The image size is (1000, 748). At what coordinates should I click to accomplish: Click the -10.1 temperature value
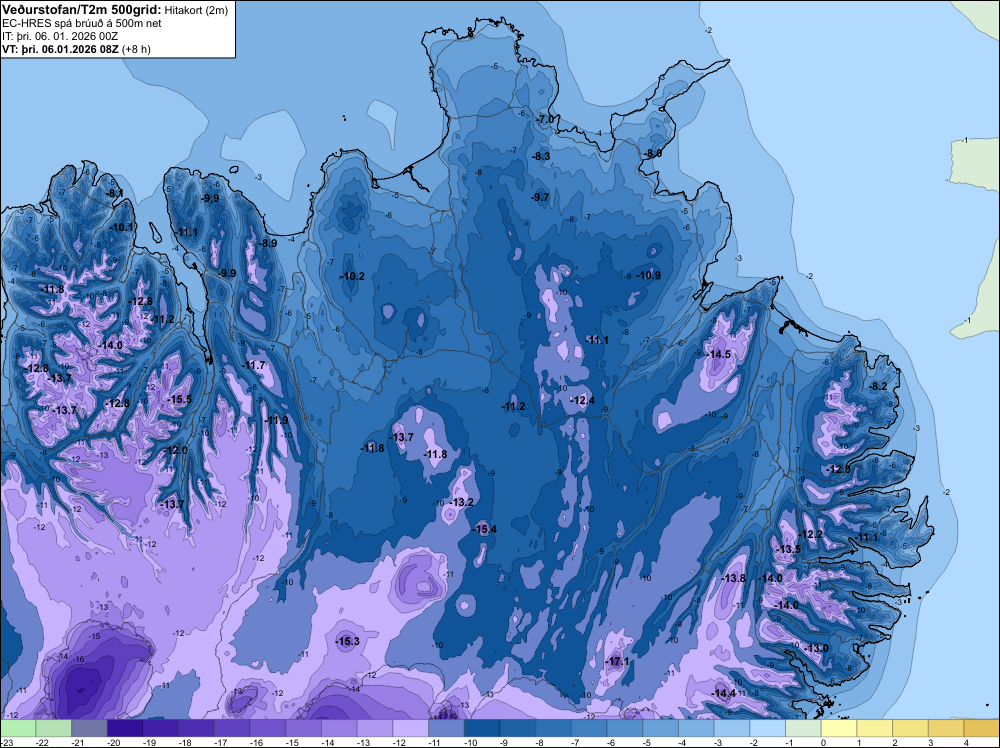[122, 227]
